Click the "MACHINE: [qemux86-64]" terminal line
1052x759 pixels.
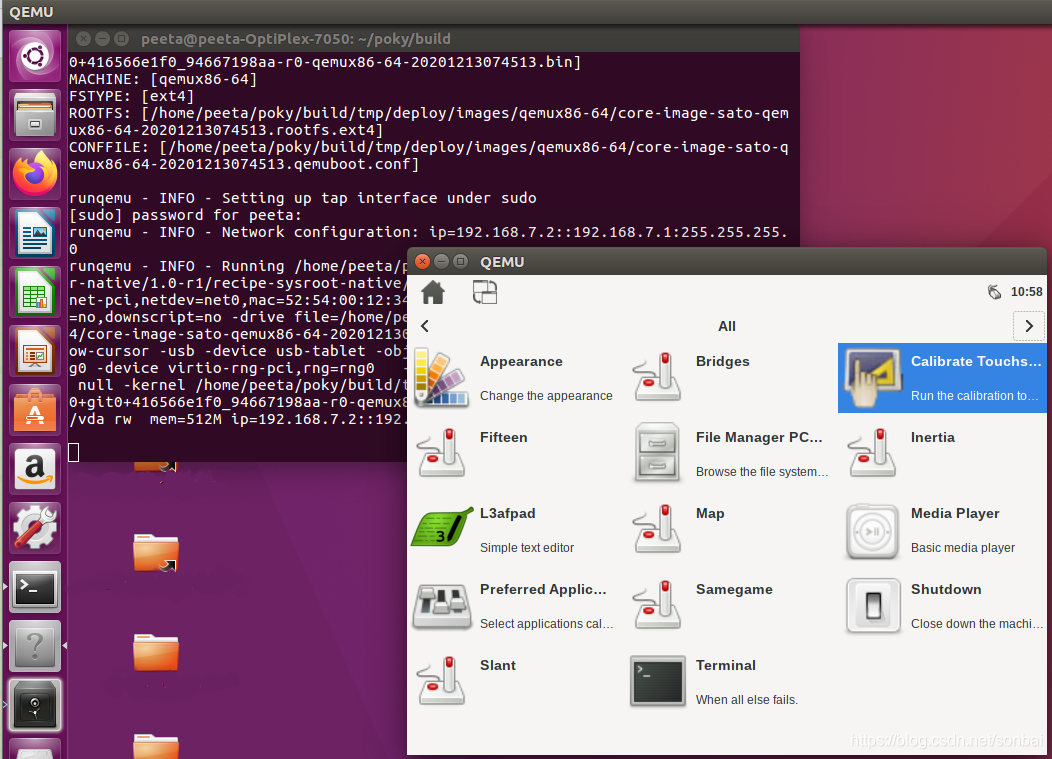click(x=163, y=79)
